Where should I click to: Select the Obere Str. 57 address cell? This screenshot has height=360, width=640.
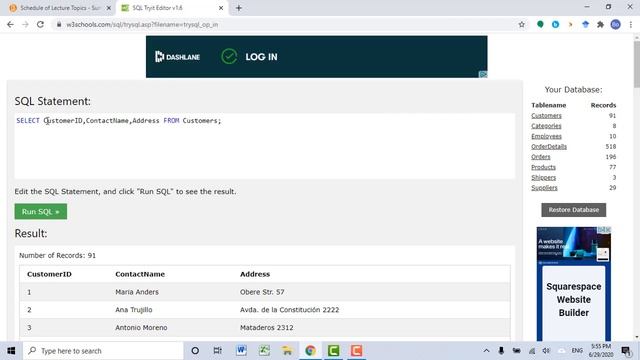262,292
